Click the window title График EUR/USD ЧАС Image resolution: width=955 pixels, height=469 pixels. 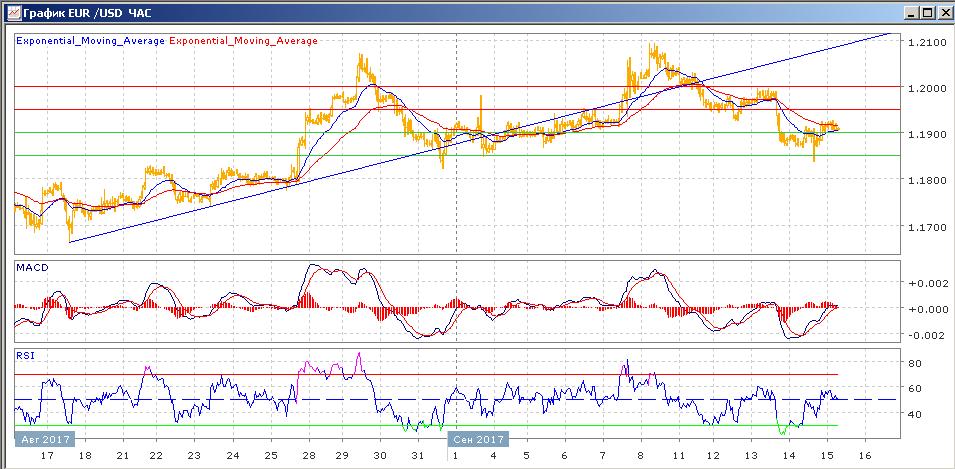pyautogui.click(x=87, y=13)
